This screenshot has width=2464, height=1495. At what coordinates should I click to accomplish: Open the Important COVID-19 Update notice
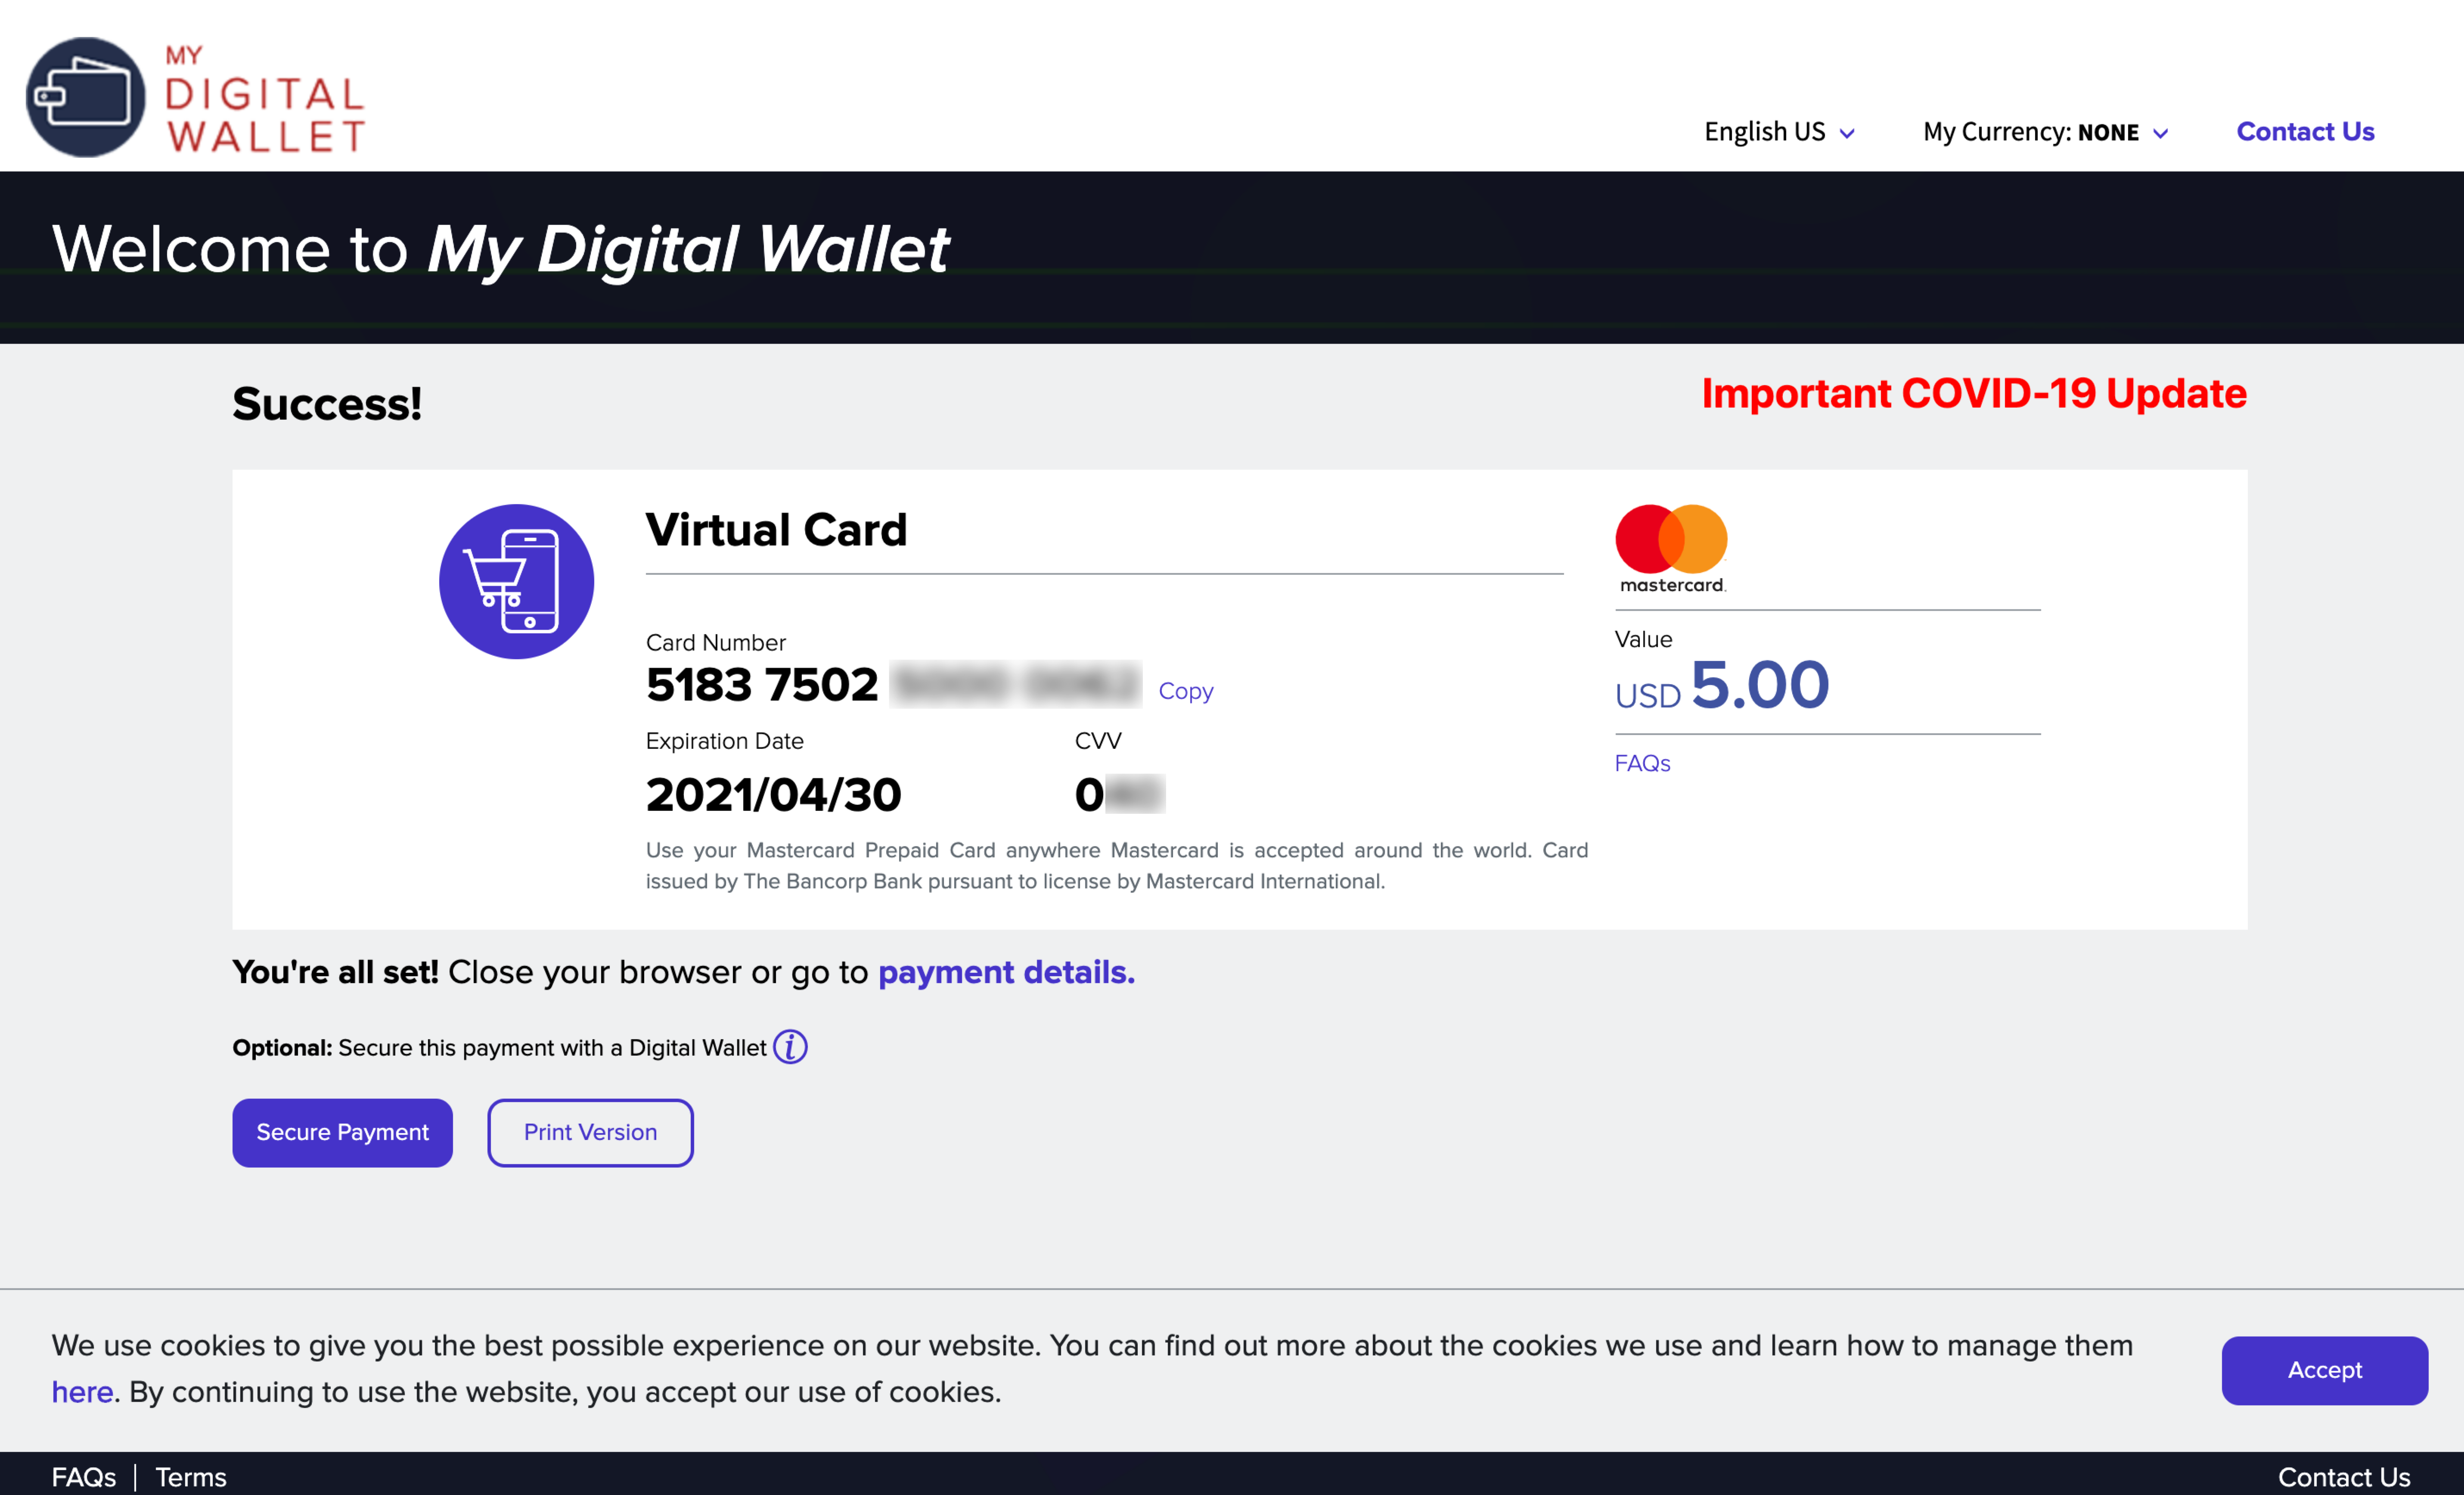pyautogui.click(x=1973, y=394)
